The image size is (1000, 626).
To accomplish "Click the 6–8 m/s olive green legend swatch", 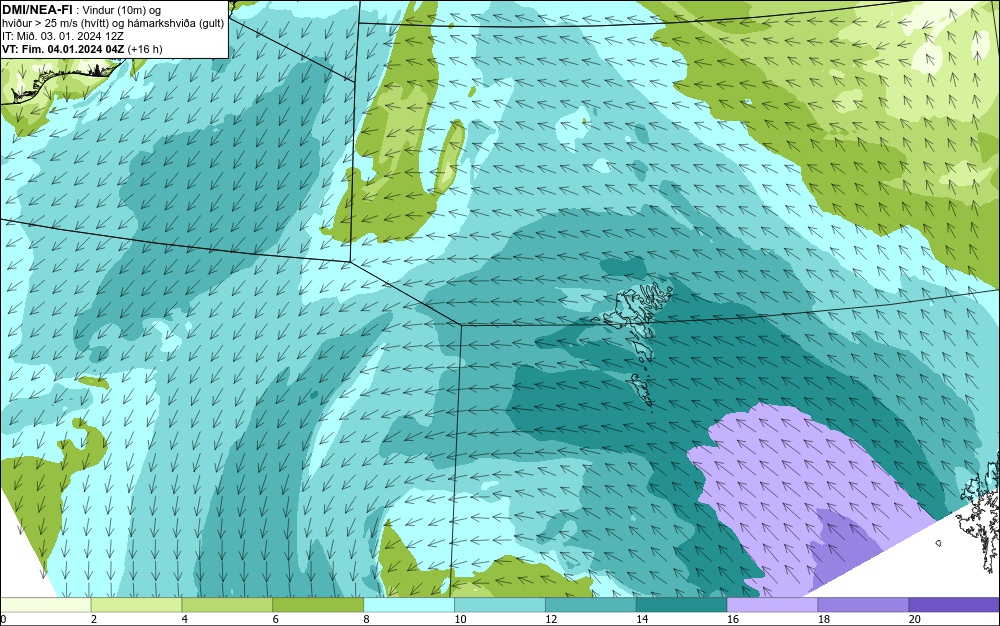I will tap(318, 604).
